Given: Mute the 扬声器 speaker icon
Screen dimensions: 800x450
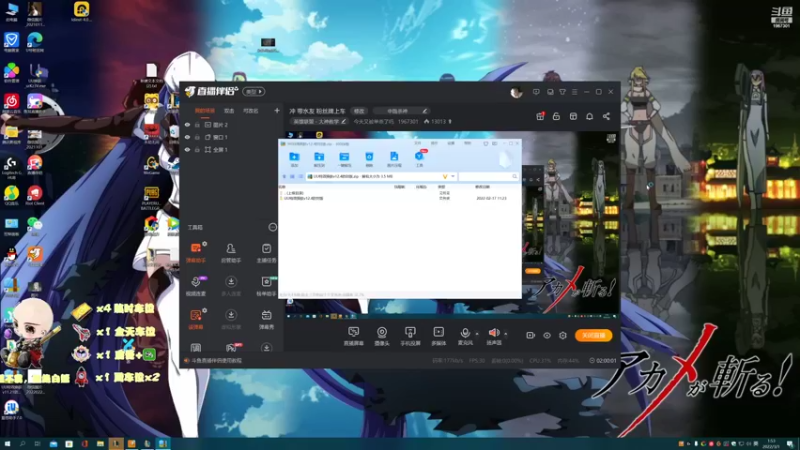Looking at the screenshot, I should point(493,333).
